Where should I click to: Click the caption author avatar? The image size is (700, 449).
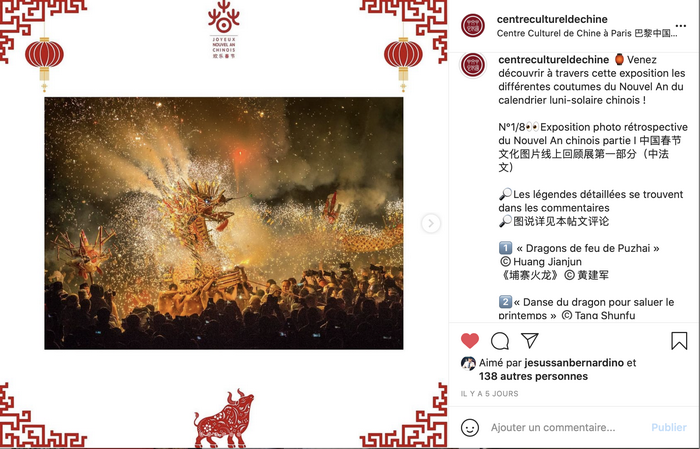pyautogui.click(x=473, y=65)
